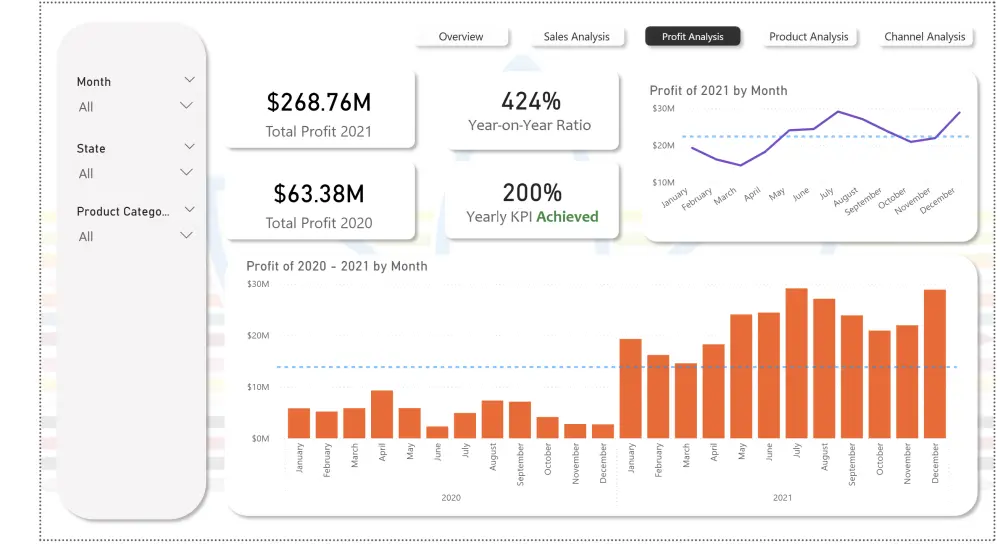Click 'Profit of 2020 - 2021 by Month' title
Image resolution: width=1000 pixels, height=556 pixels.
point(337,266)
